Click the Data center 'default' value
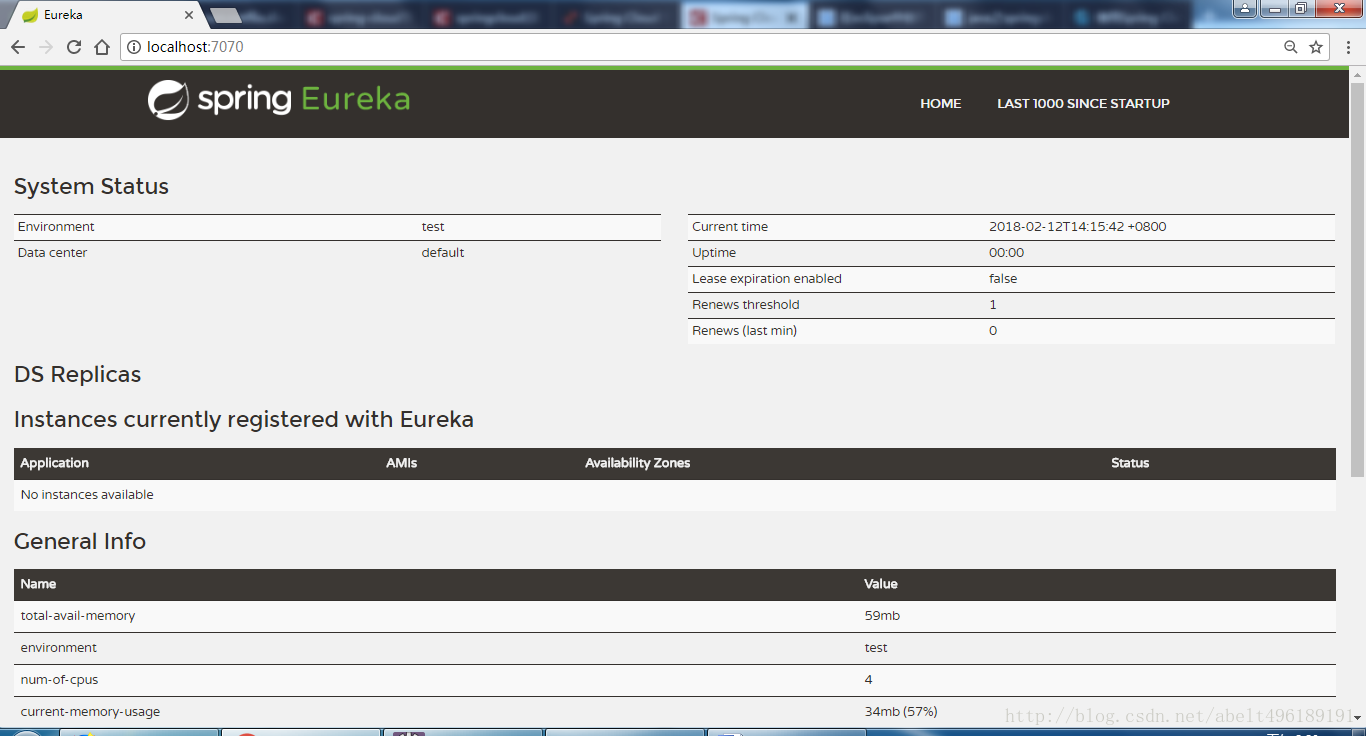 coord(443,253)
